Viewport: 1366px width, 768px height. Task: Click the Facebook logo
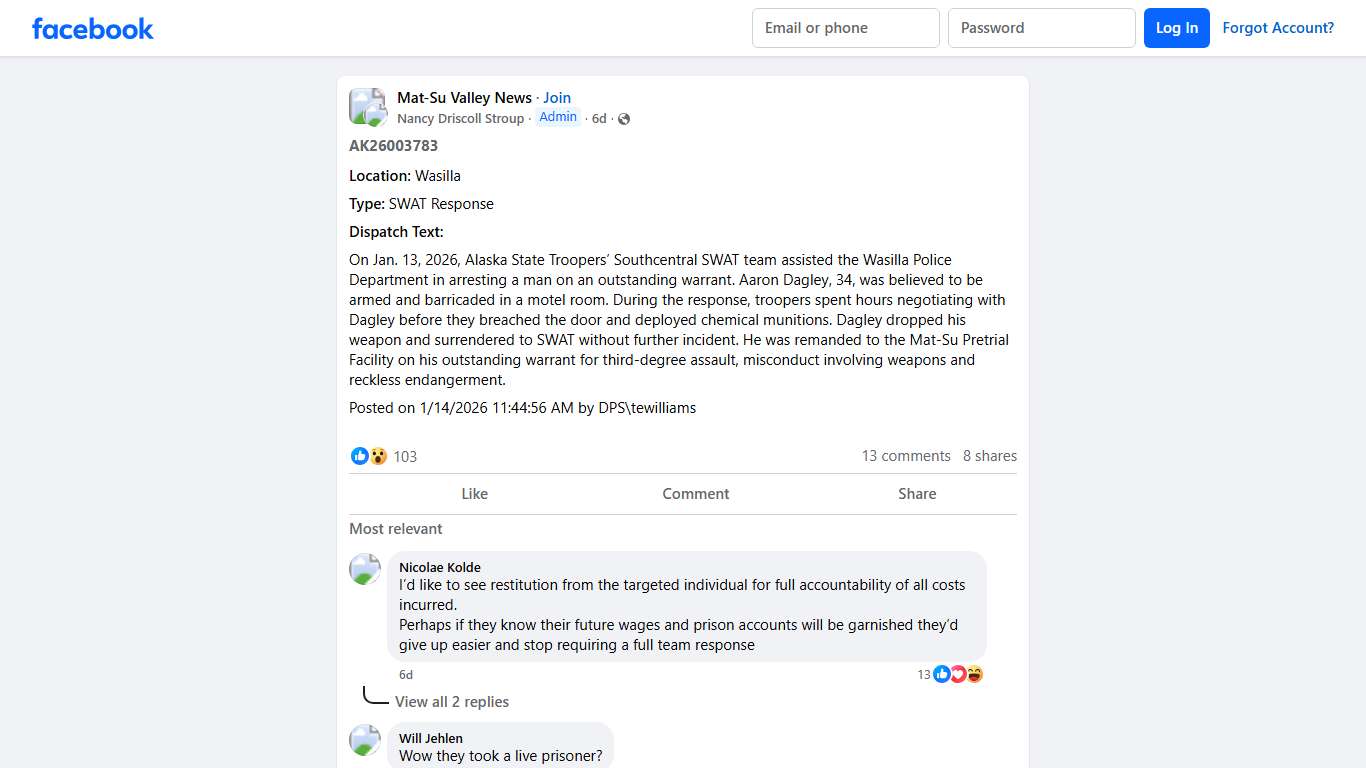[93, 28]
